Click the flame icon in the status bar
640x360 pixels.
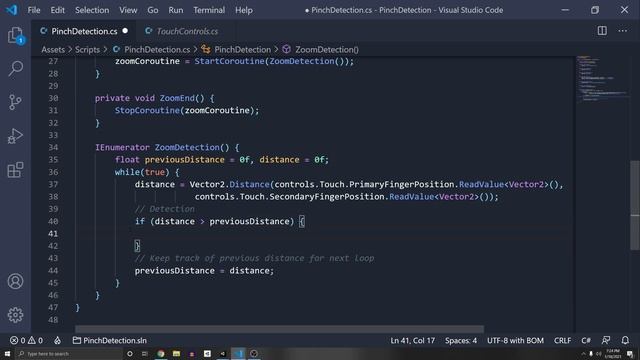(58, 340)
